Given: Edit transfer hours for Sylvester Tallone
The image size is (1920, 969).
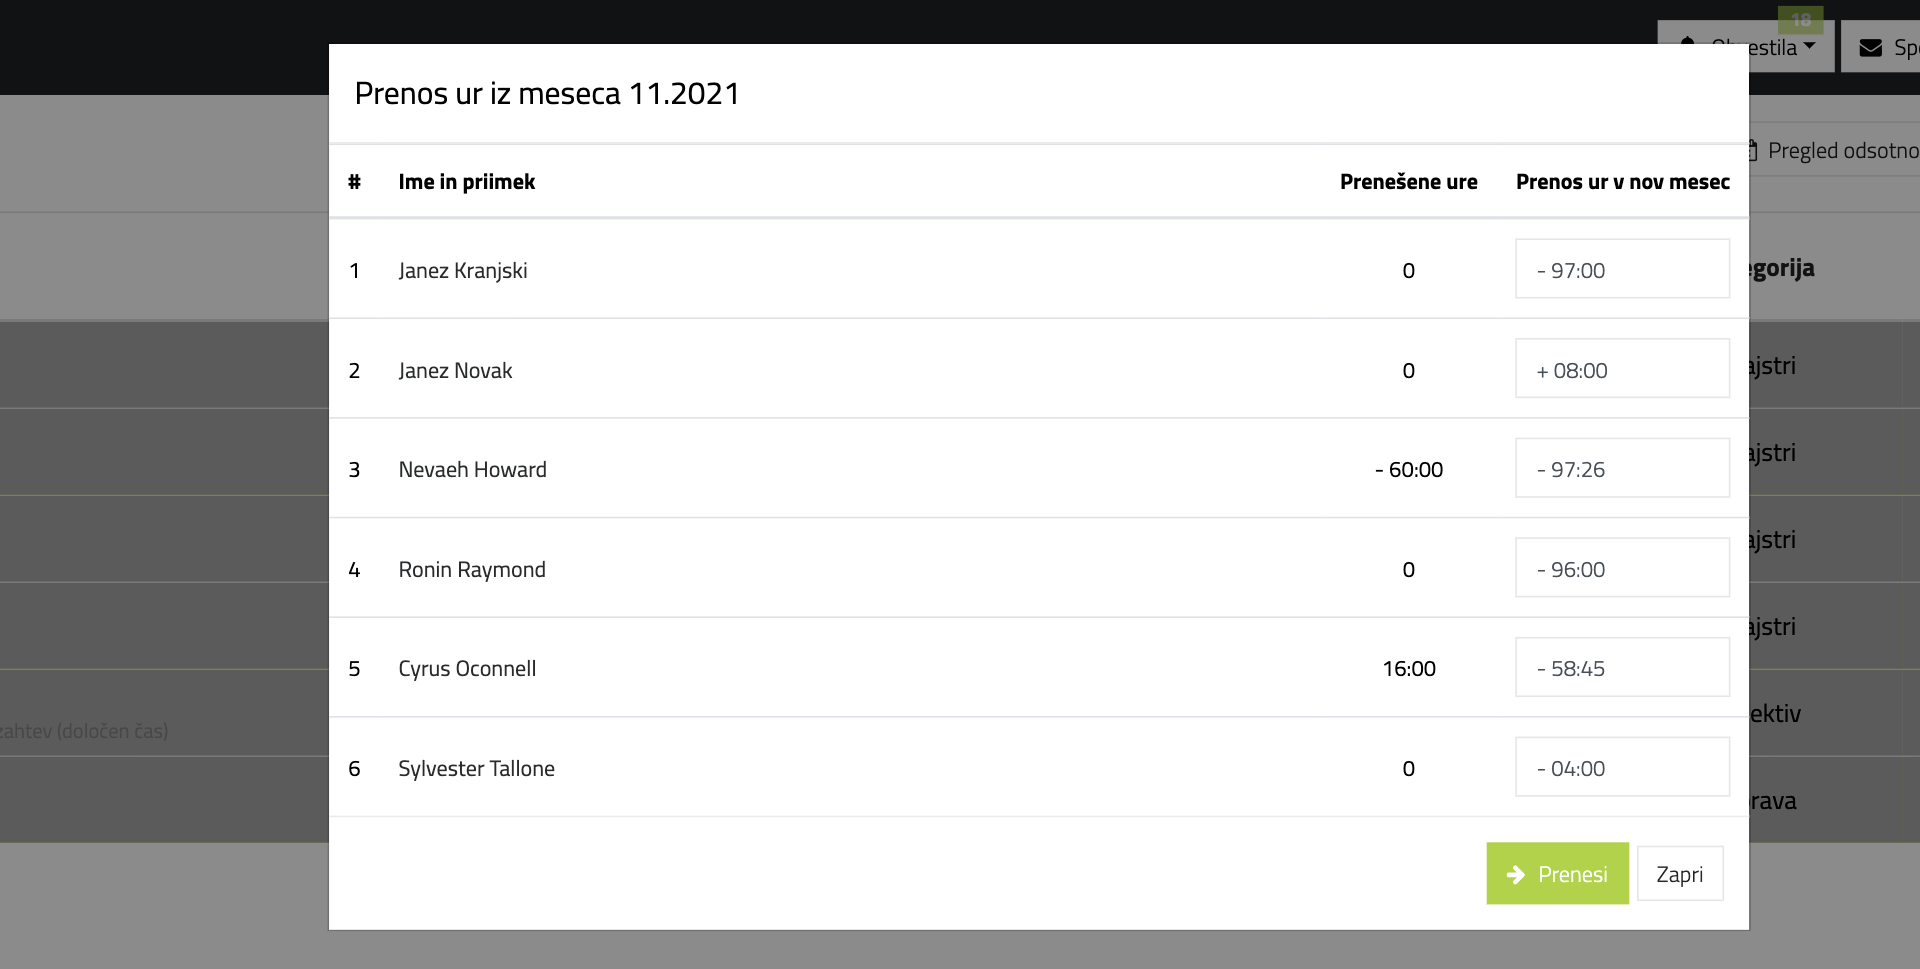Looking at the screenshot, I should [x=1622, y=767].
